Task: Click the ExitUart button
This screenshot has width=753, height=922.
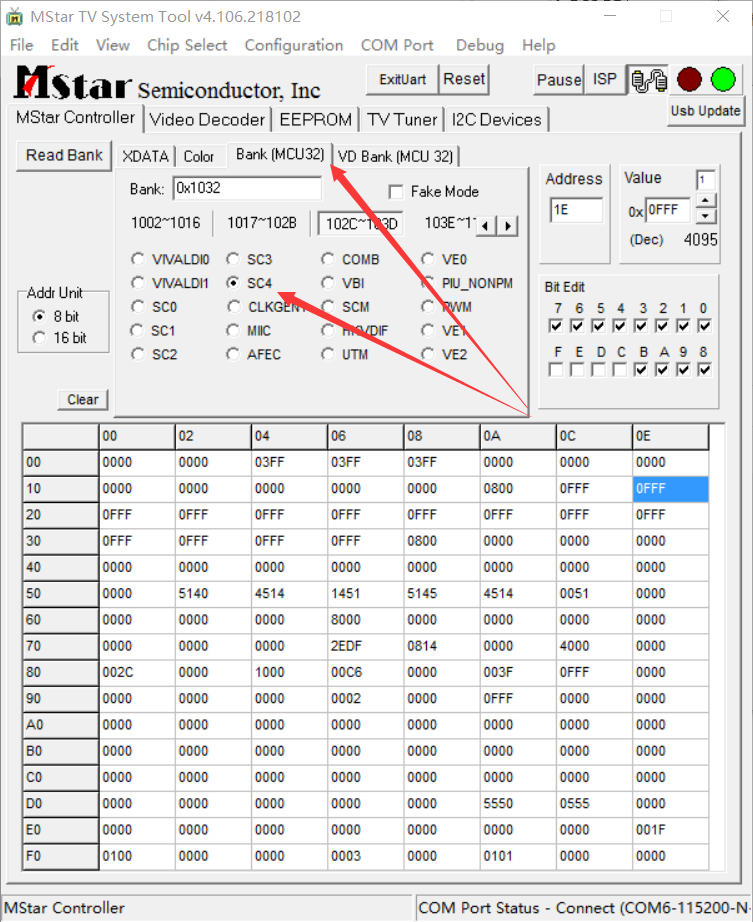Action: [402, 79]
